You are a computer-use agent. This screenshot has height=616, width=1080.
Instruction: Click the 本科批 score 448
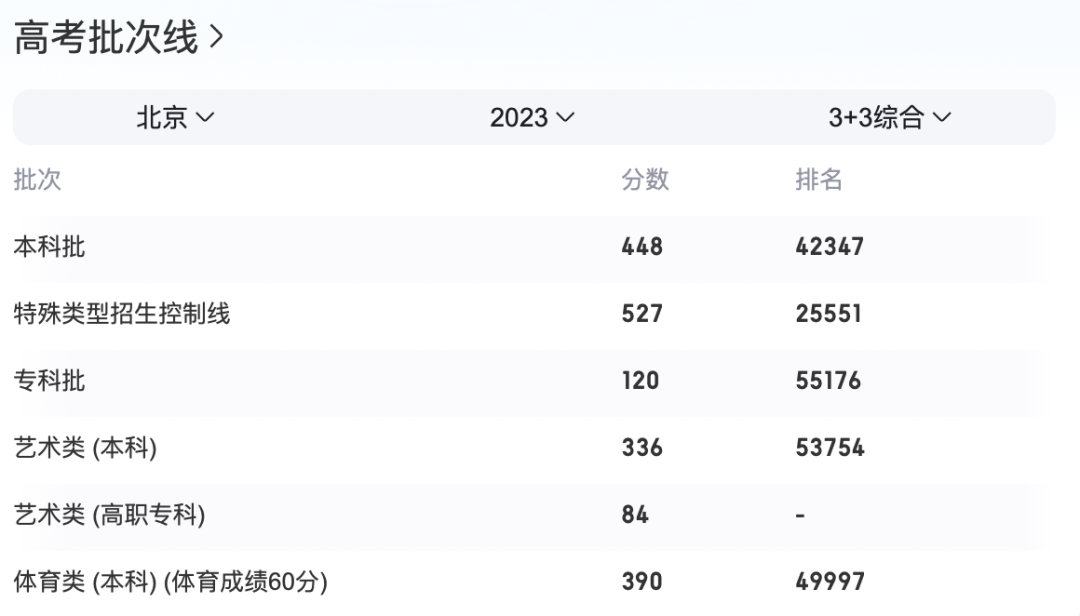point(642,247)
